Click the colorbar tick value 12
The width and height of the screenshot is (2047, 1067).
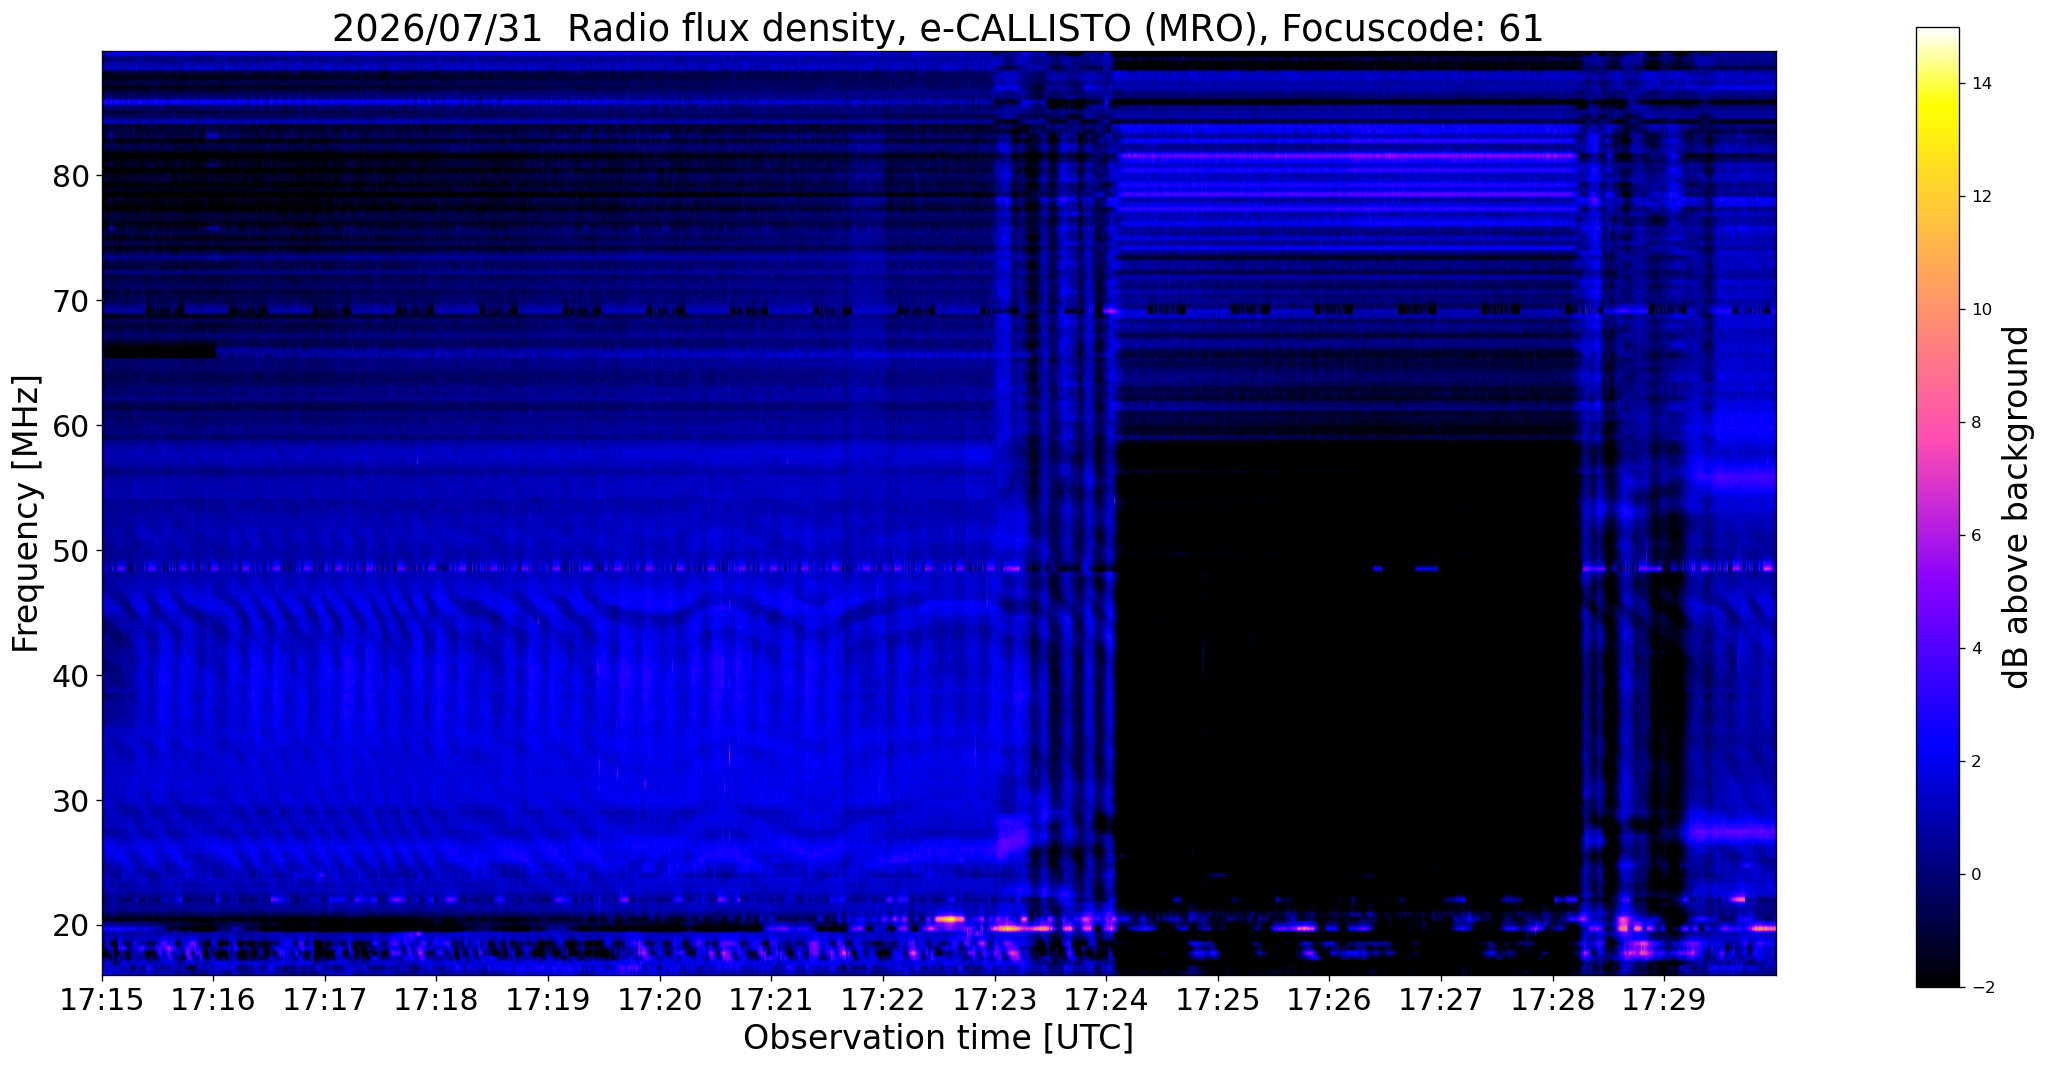(1980, 197)
